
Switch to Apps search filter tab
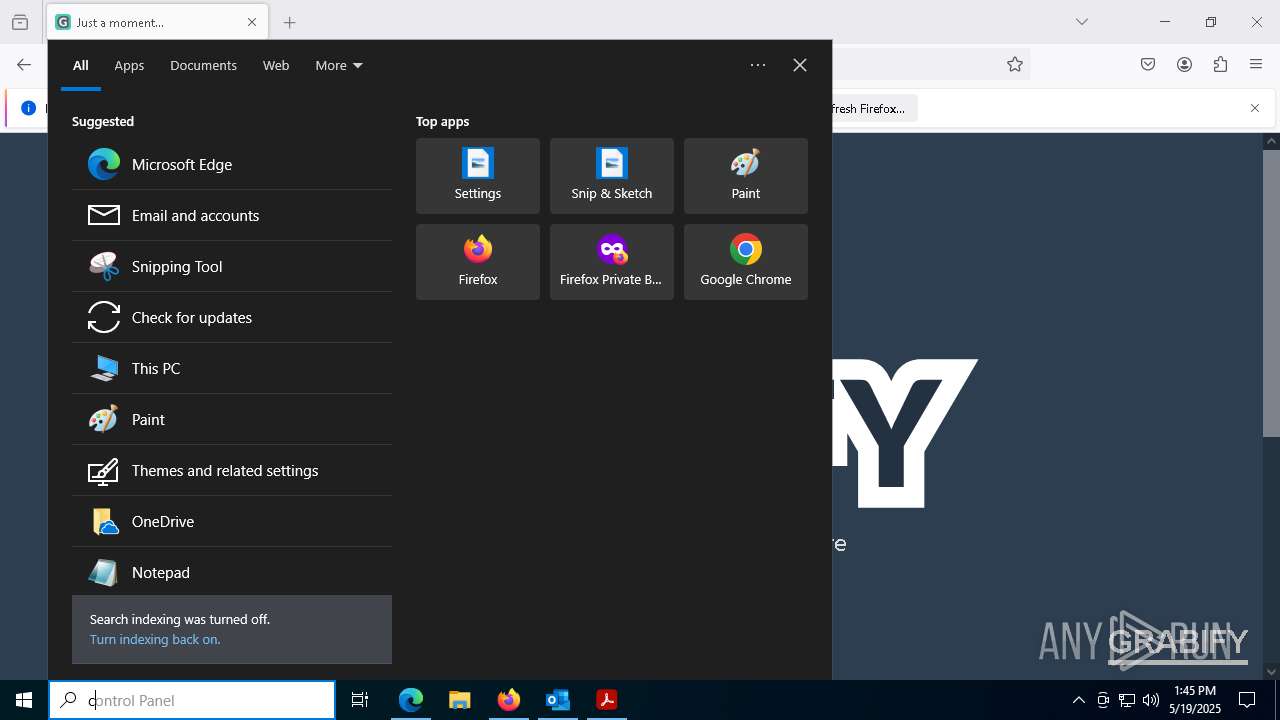pos(129,65)
